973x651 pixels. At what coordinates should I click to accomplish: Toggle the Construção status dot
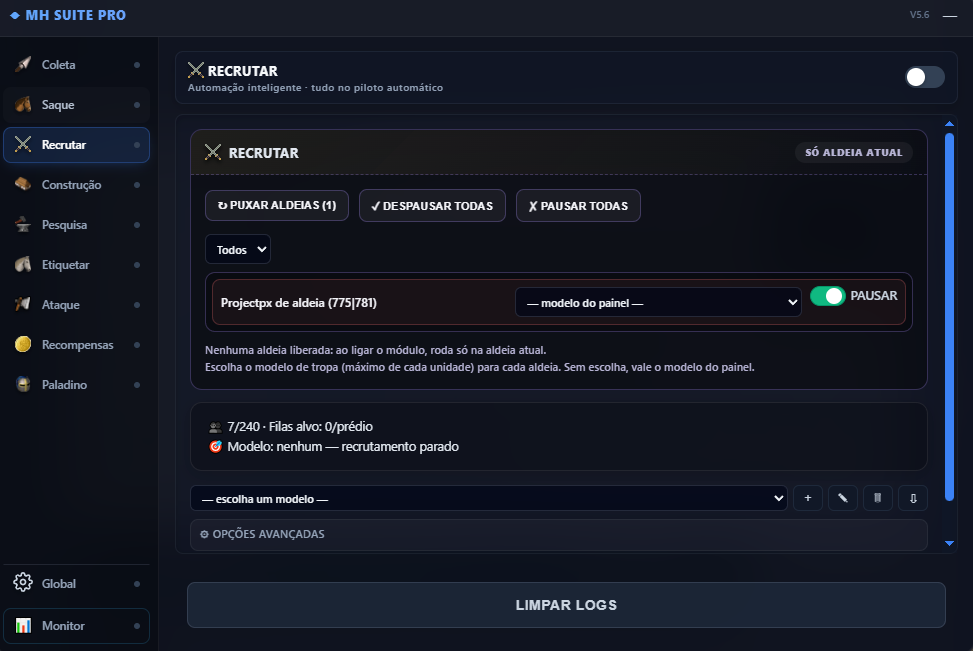(x=137, y=185)
